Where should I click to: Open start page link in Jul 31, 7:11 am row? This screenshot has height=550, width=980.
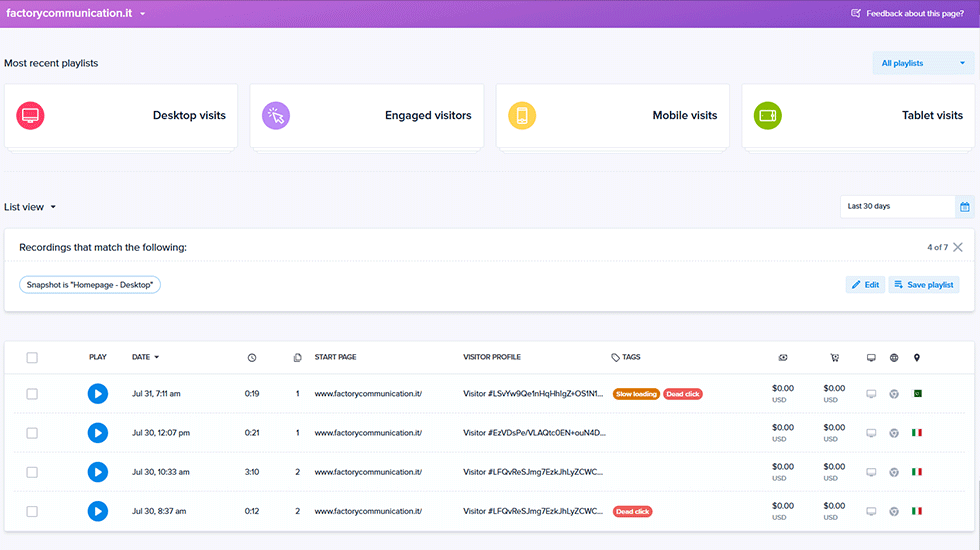pos(368,394)
